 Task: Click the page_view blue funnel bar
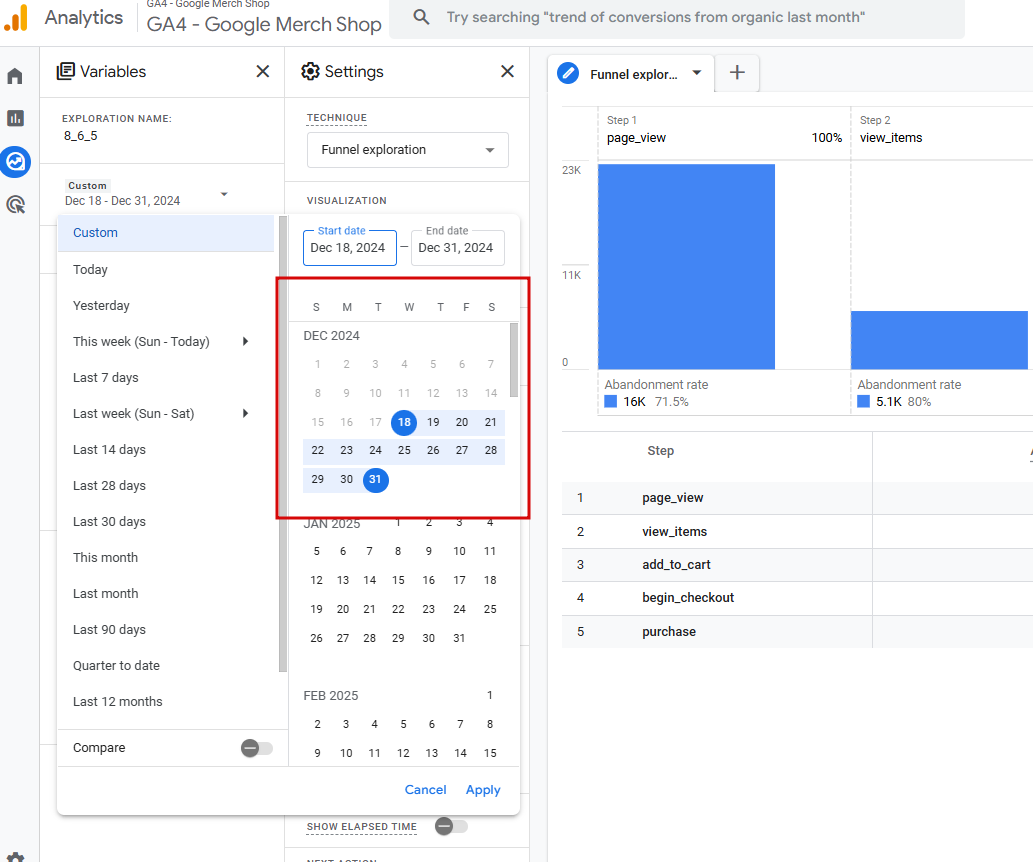(x=686, y=267)
